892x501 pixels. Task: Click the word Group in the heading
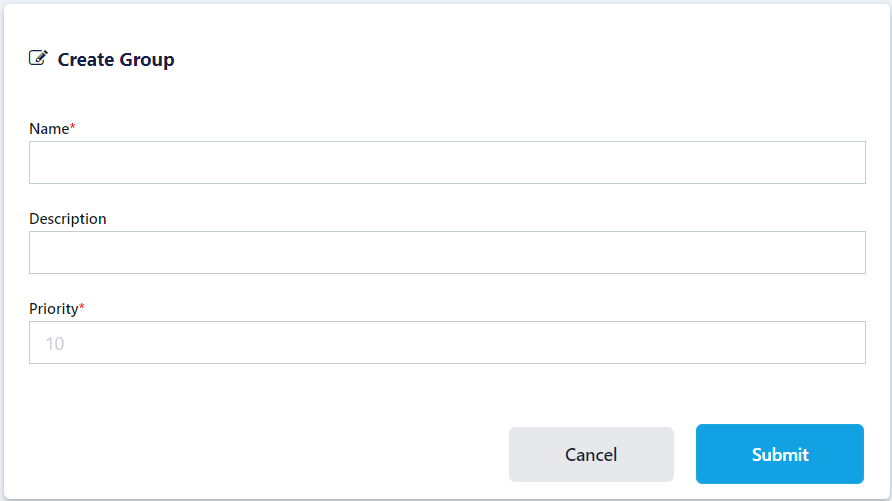pyautogui.click(x=147, y=60)
